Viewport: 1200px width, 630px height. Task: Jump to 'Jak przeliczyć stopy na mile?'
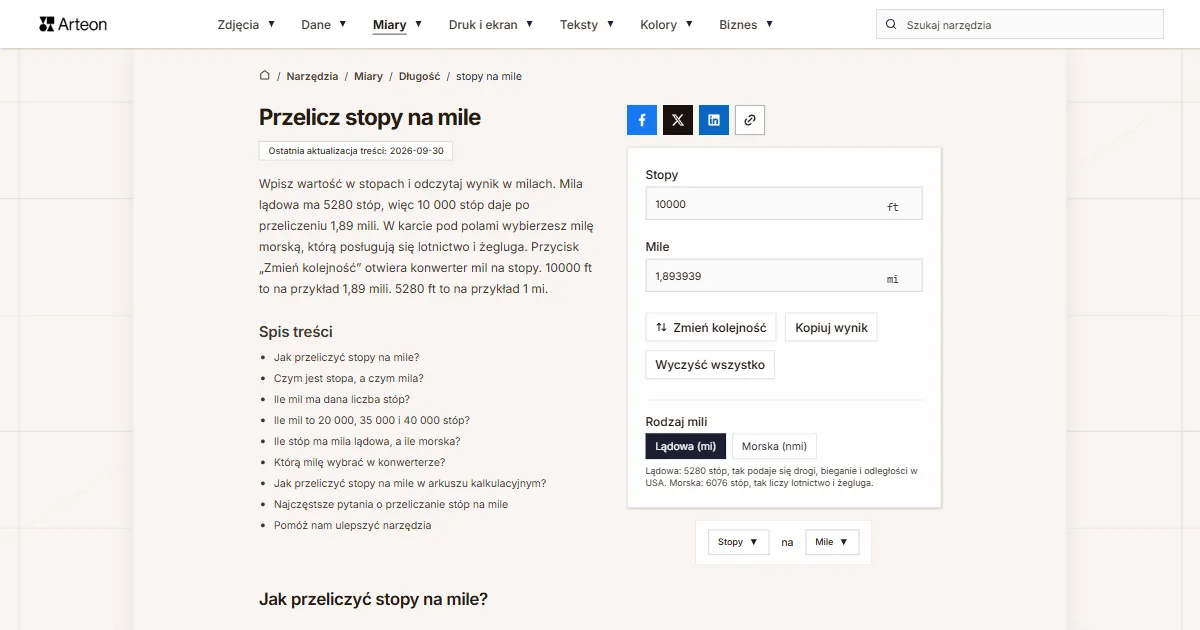pos(346,357)
